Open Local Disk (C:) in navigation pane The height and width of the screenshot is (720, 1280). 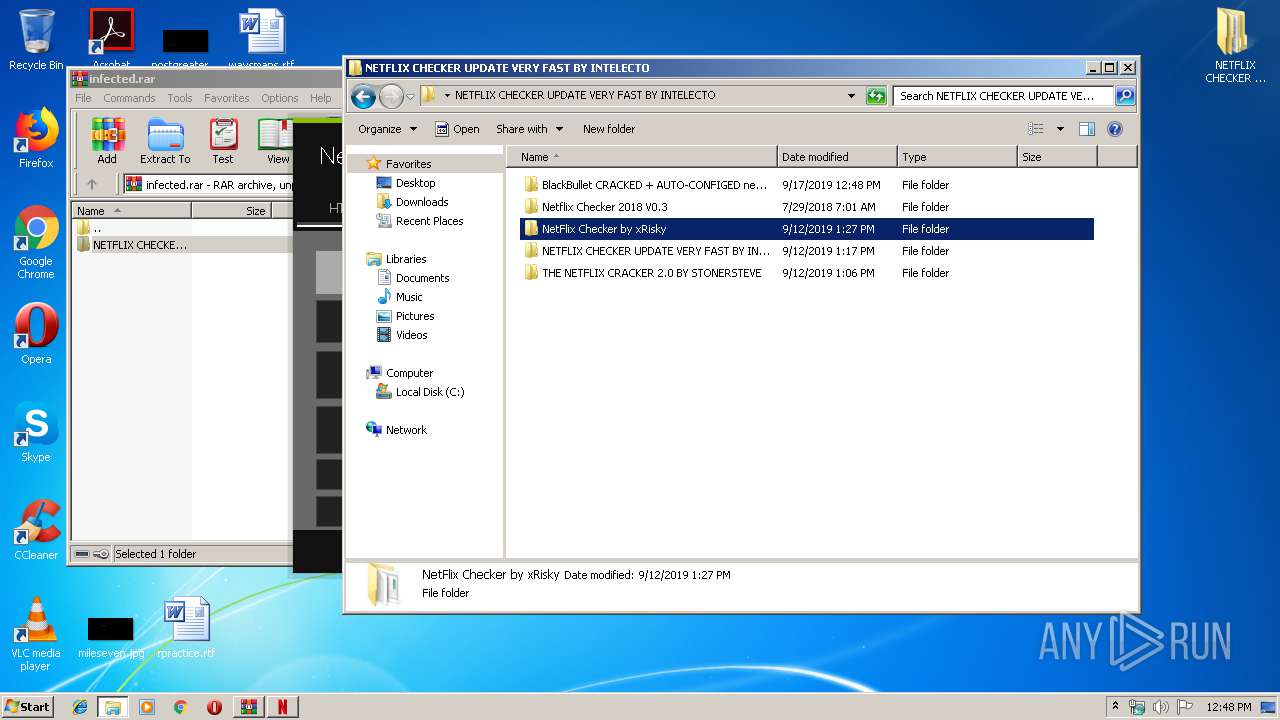coord(429,392)
